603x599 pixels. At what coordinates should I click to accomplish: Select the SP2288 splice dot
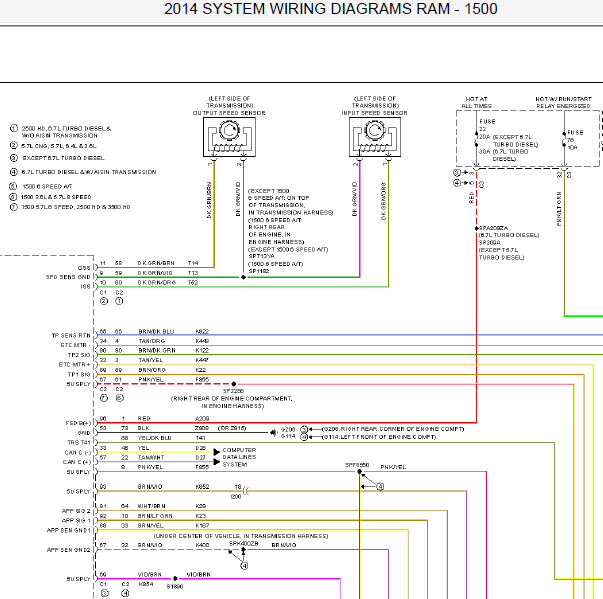233,384
